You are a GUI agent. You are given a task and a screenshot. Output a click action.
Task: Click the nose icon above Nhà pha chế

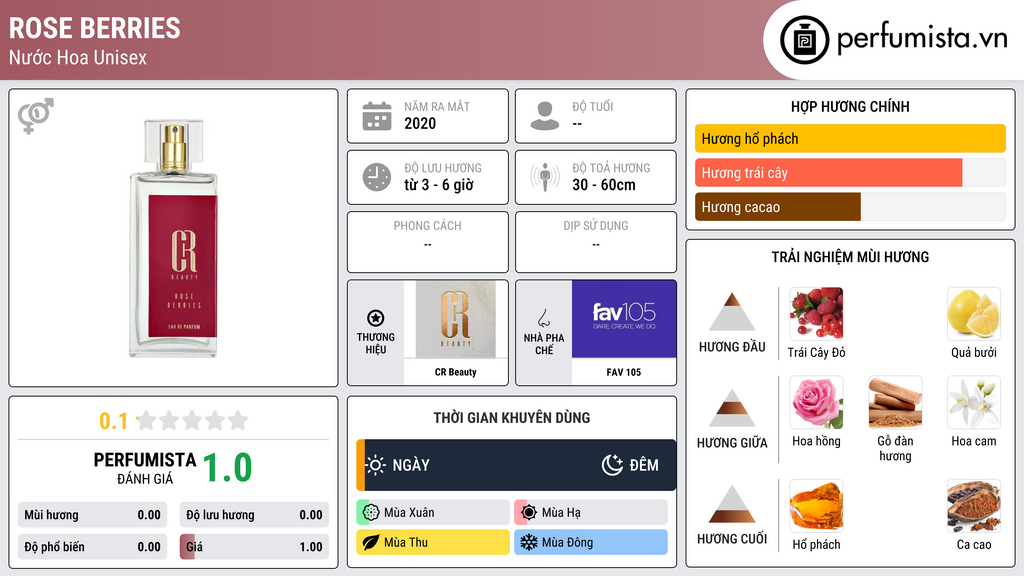[x=543, y=318]
